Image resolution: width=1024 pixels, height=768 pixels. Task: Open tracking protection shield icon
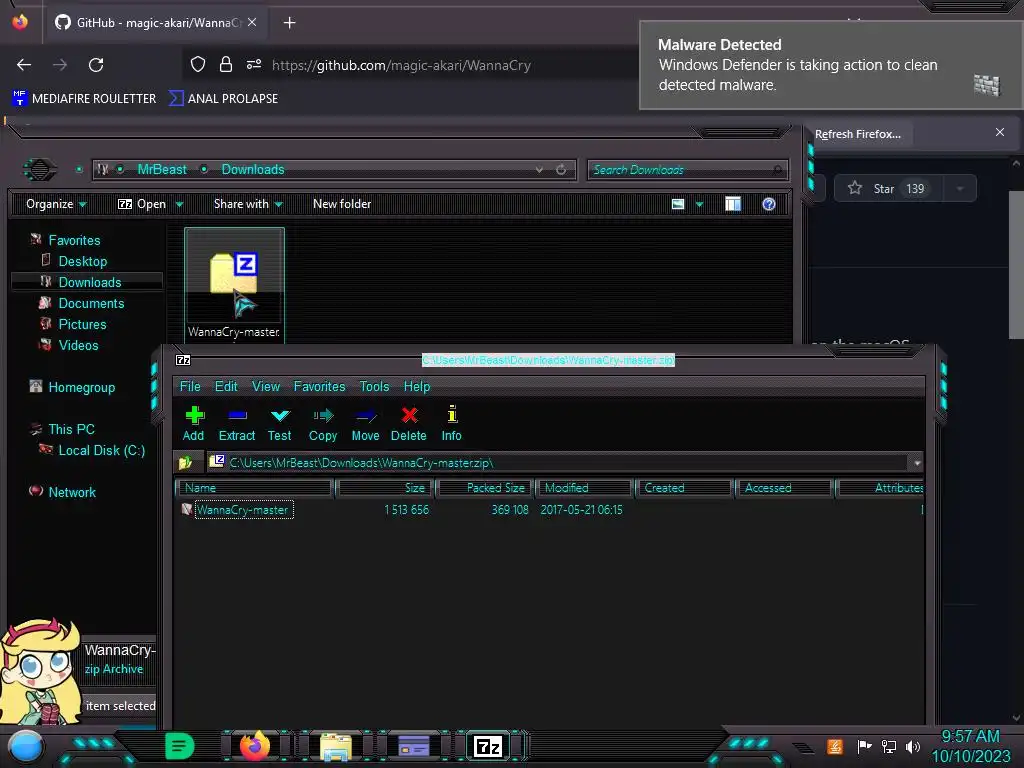click(198, 64)
